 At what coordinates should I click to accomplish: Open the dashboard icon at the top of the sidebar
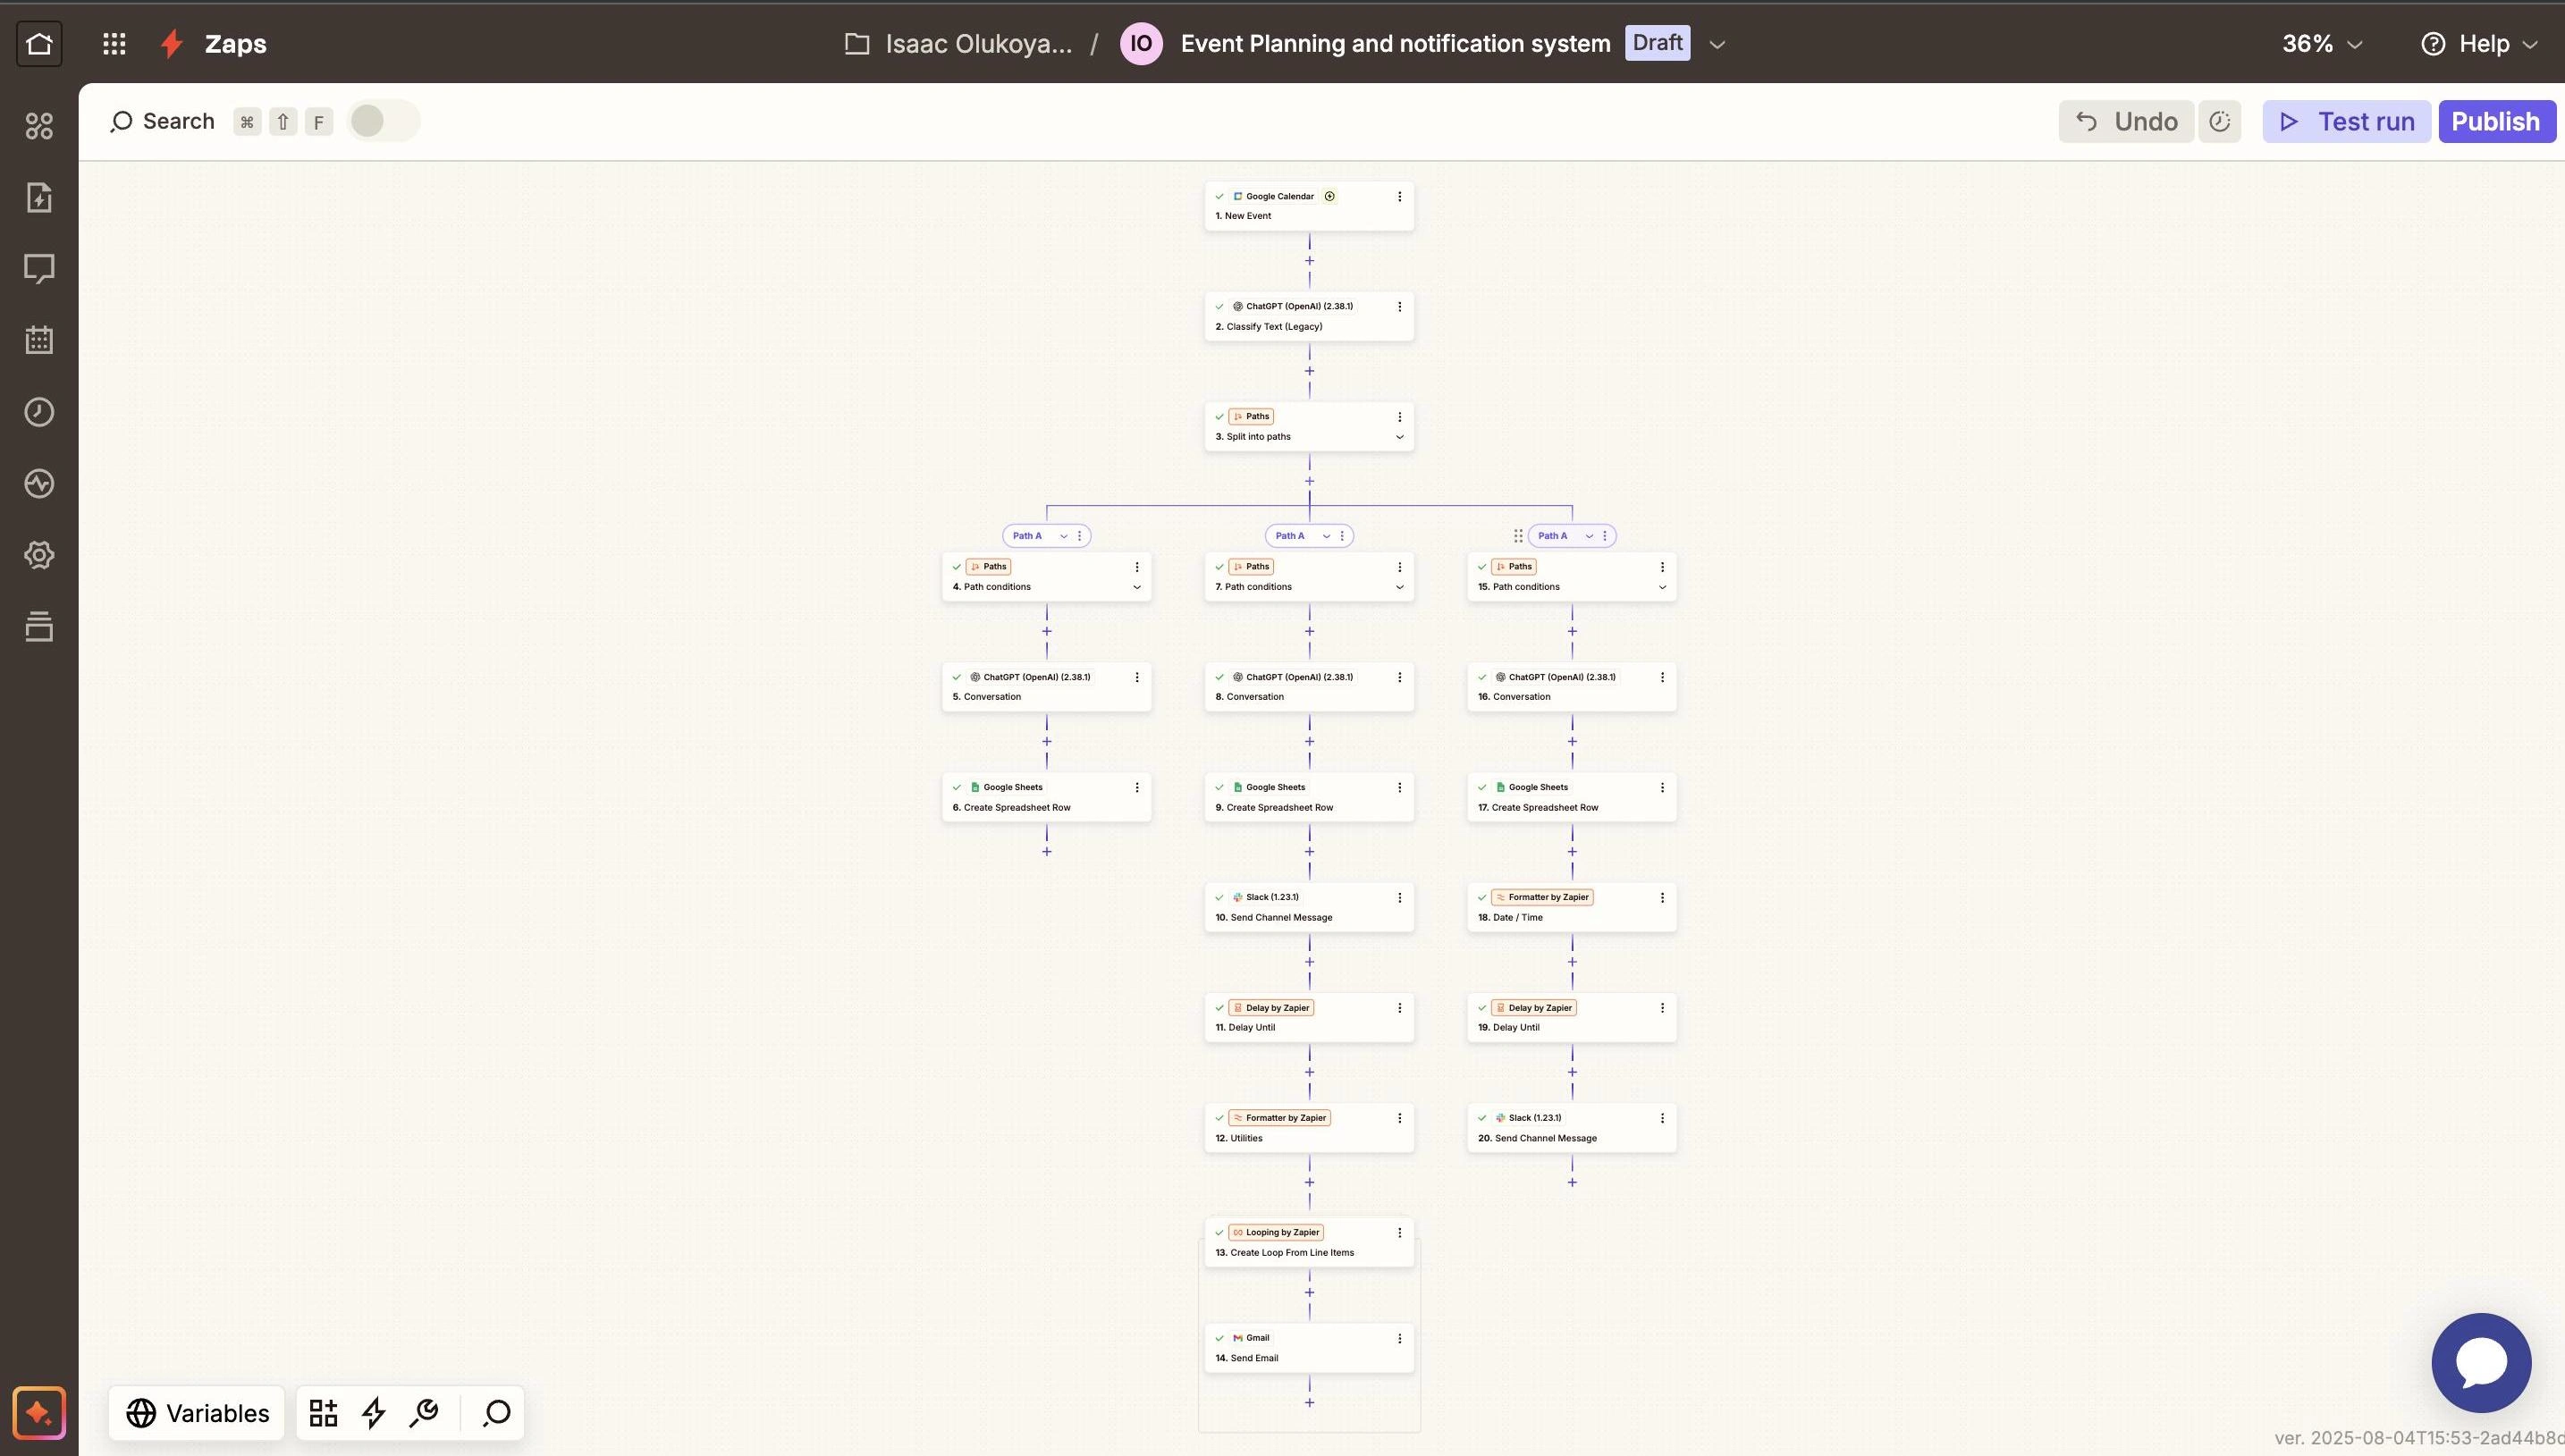[x=39, y=126]
